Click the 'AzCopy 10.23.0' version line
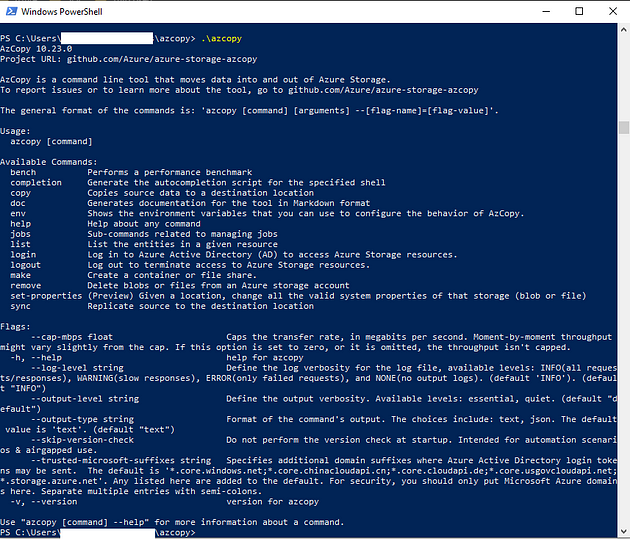This screenshot has width=630, height=539. point(36,49)
